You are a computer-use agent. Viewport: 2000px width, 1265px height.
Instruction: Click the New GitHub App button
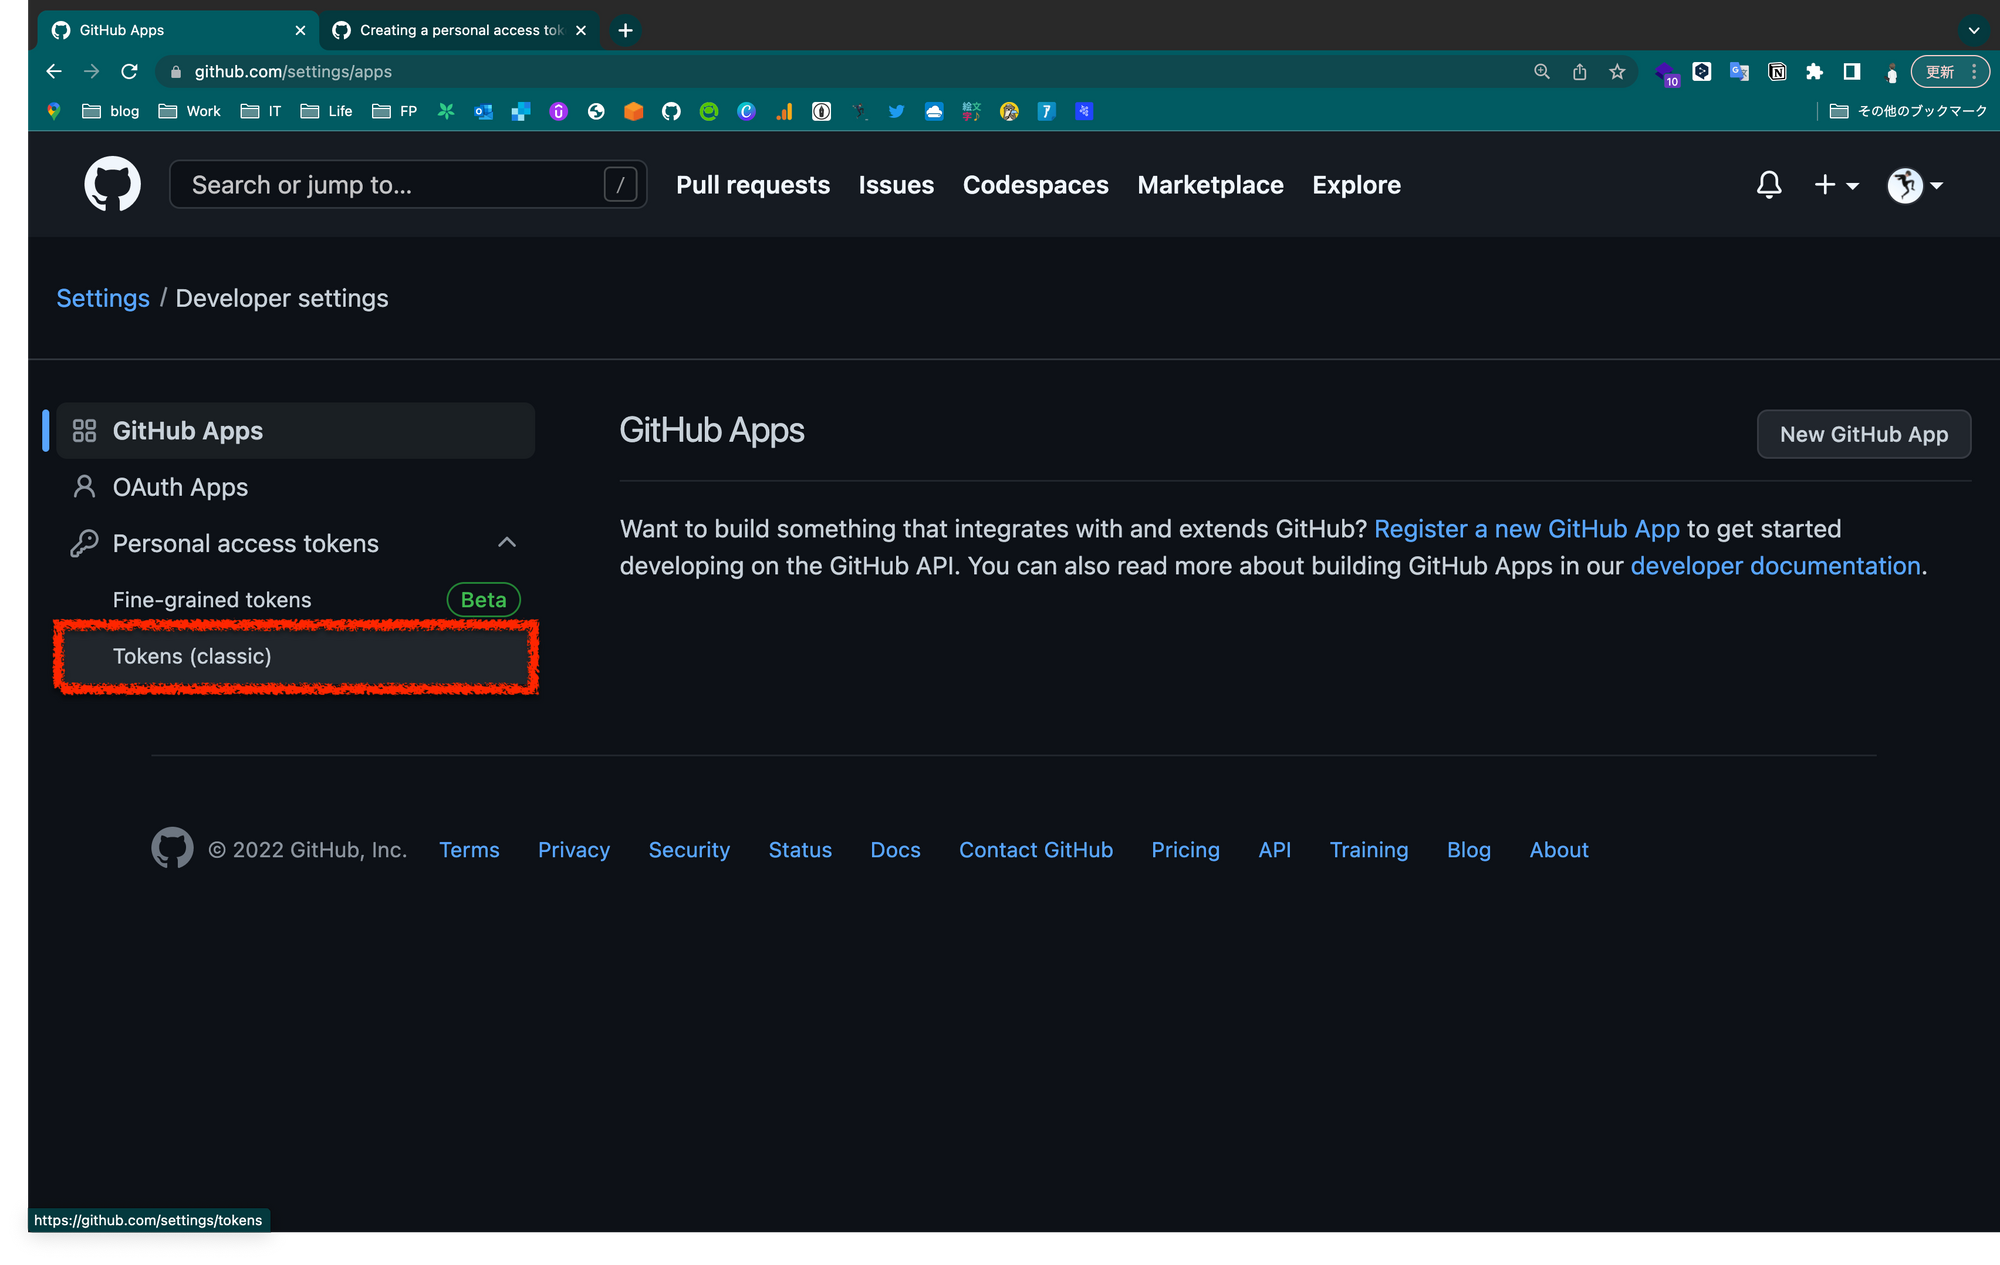click(1863, 434)
